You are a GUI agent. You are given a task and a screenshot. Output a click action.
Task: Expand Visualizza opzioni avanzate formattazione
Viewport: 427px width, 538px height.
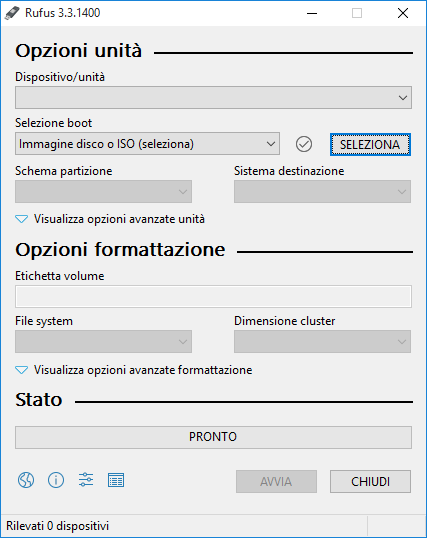click(x=134, y=370)
